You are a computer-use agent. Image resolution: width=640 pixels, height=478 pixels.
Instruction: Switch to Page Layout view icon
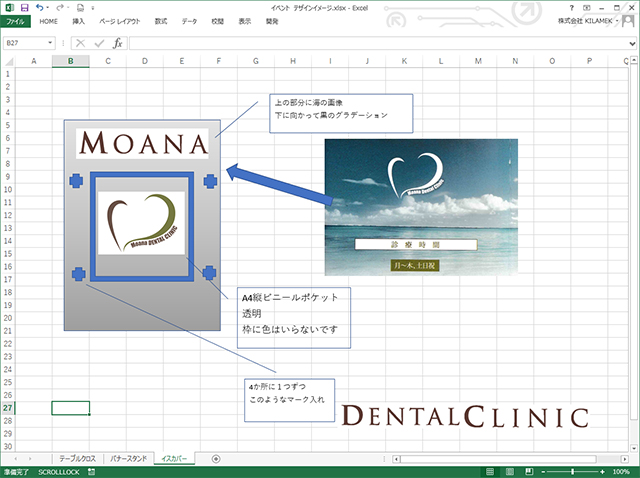tap(510, 472)
